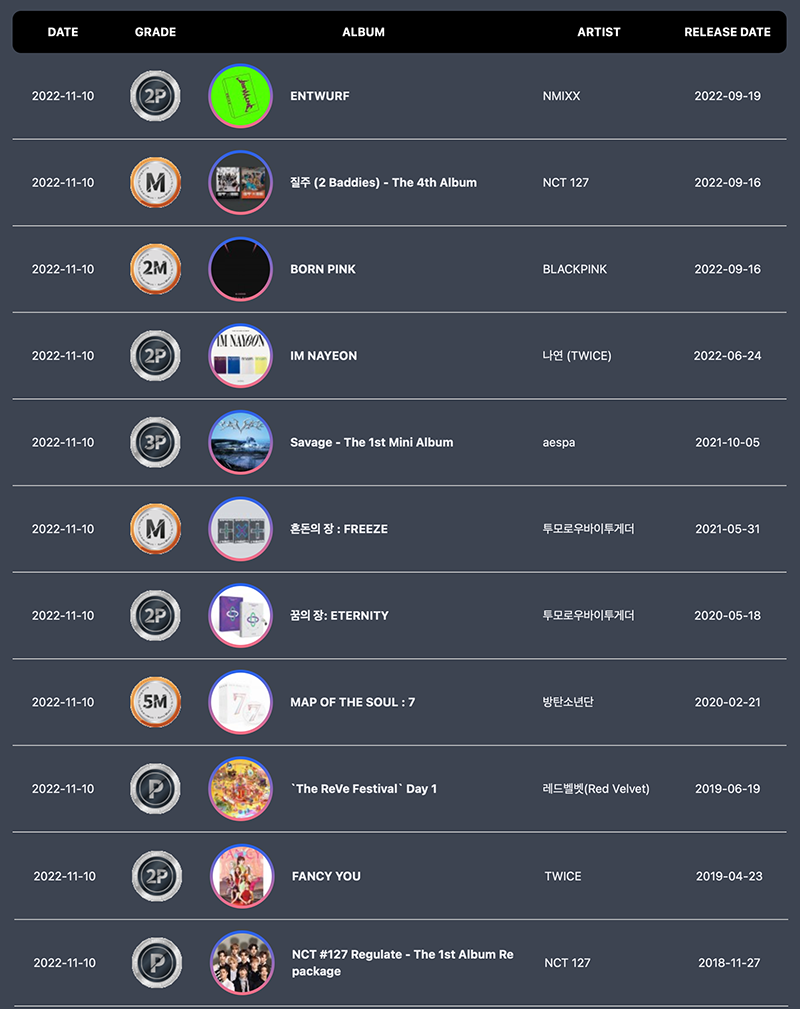Click the 5M grade badge for MAP OF THE SOUL : 7
Viewport: 800px width, 1009px height.
155,702
